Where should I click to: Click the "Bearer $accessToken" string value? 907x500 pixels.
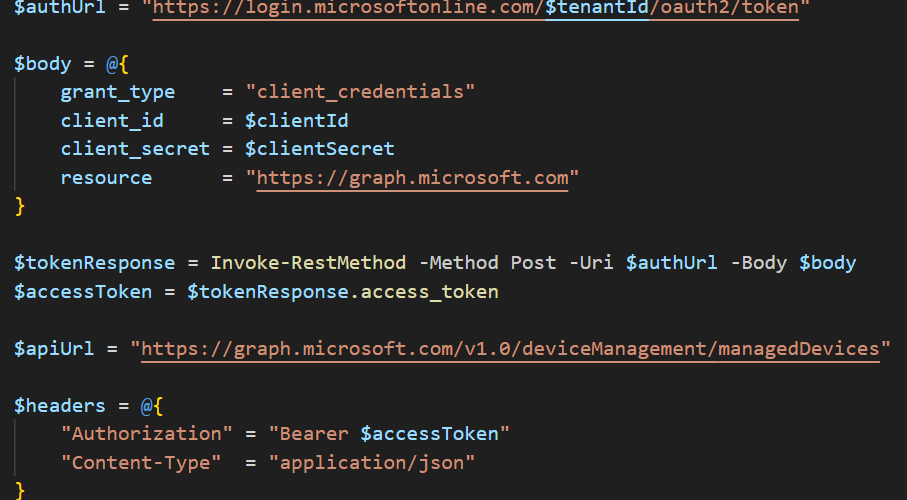tap(395, 434)
